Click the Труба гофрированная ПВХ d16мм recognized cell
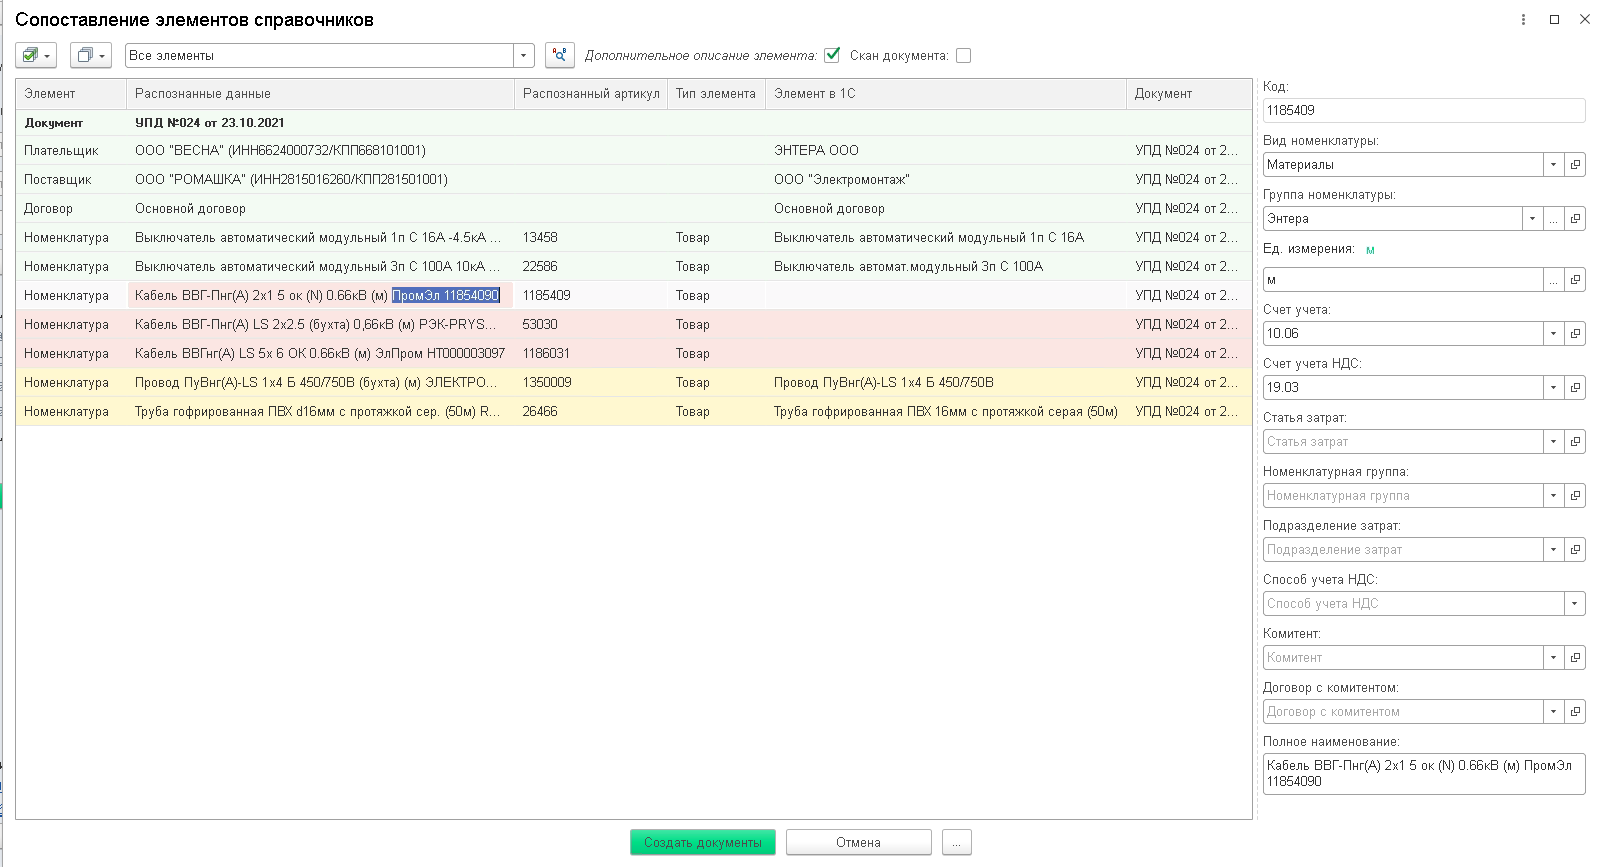The image size is (1605, 867). click(320, 412)
